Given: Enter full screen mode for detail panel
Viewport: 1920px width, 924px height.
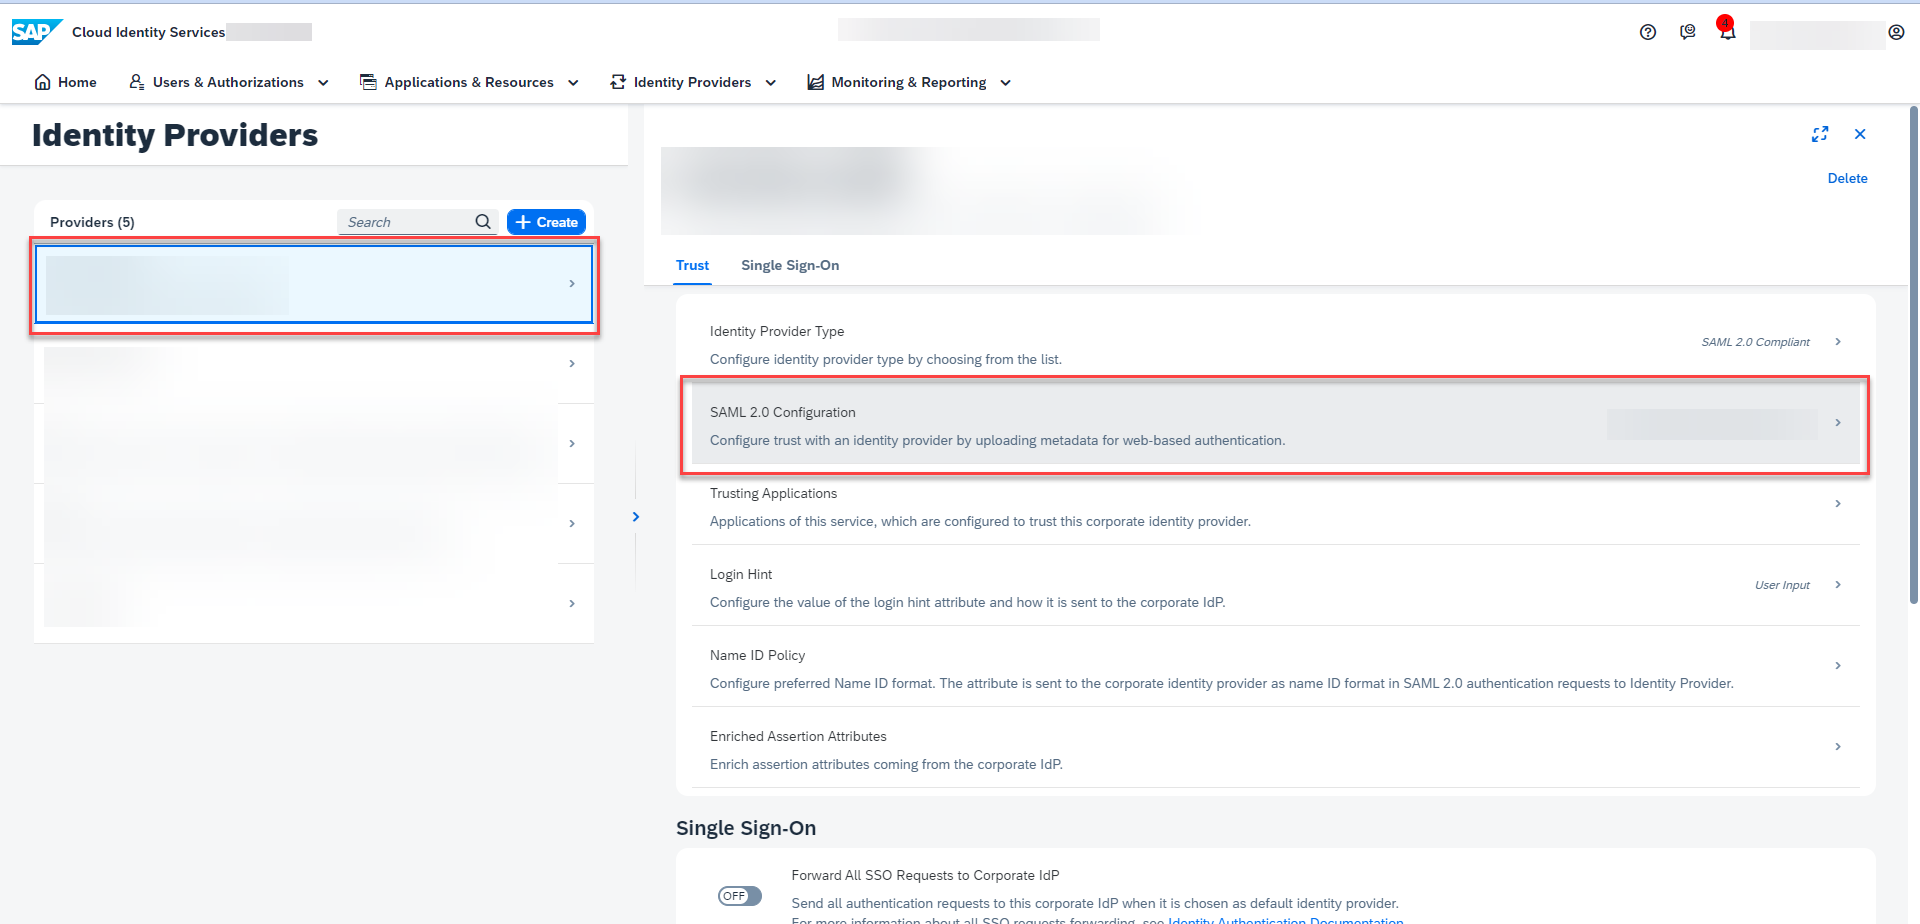Looking at the screenshot, I should (1820, 134).
